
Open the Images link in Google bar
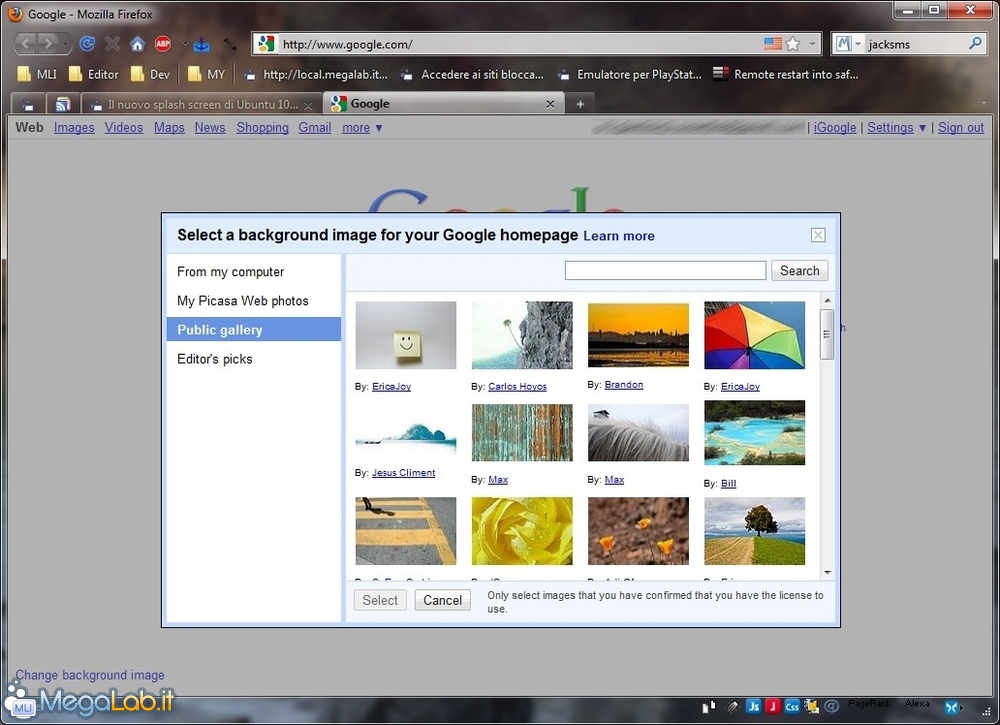tap(74, 128)
